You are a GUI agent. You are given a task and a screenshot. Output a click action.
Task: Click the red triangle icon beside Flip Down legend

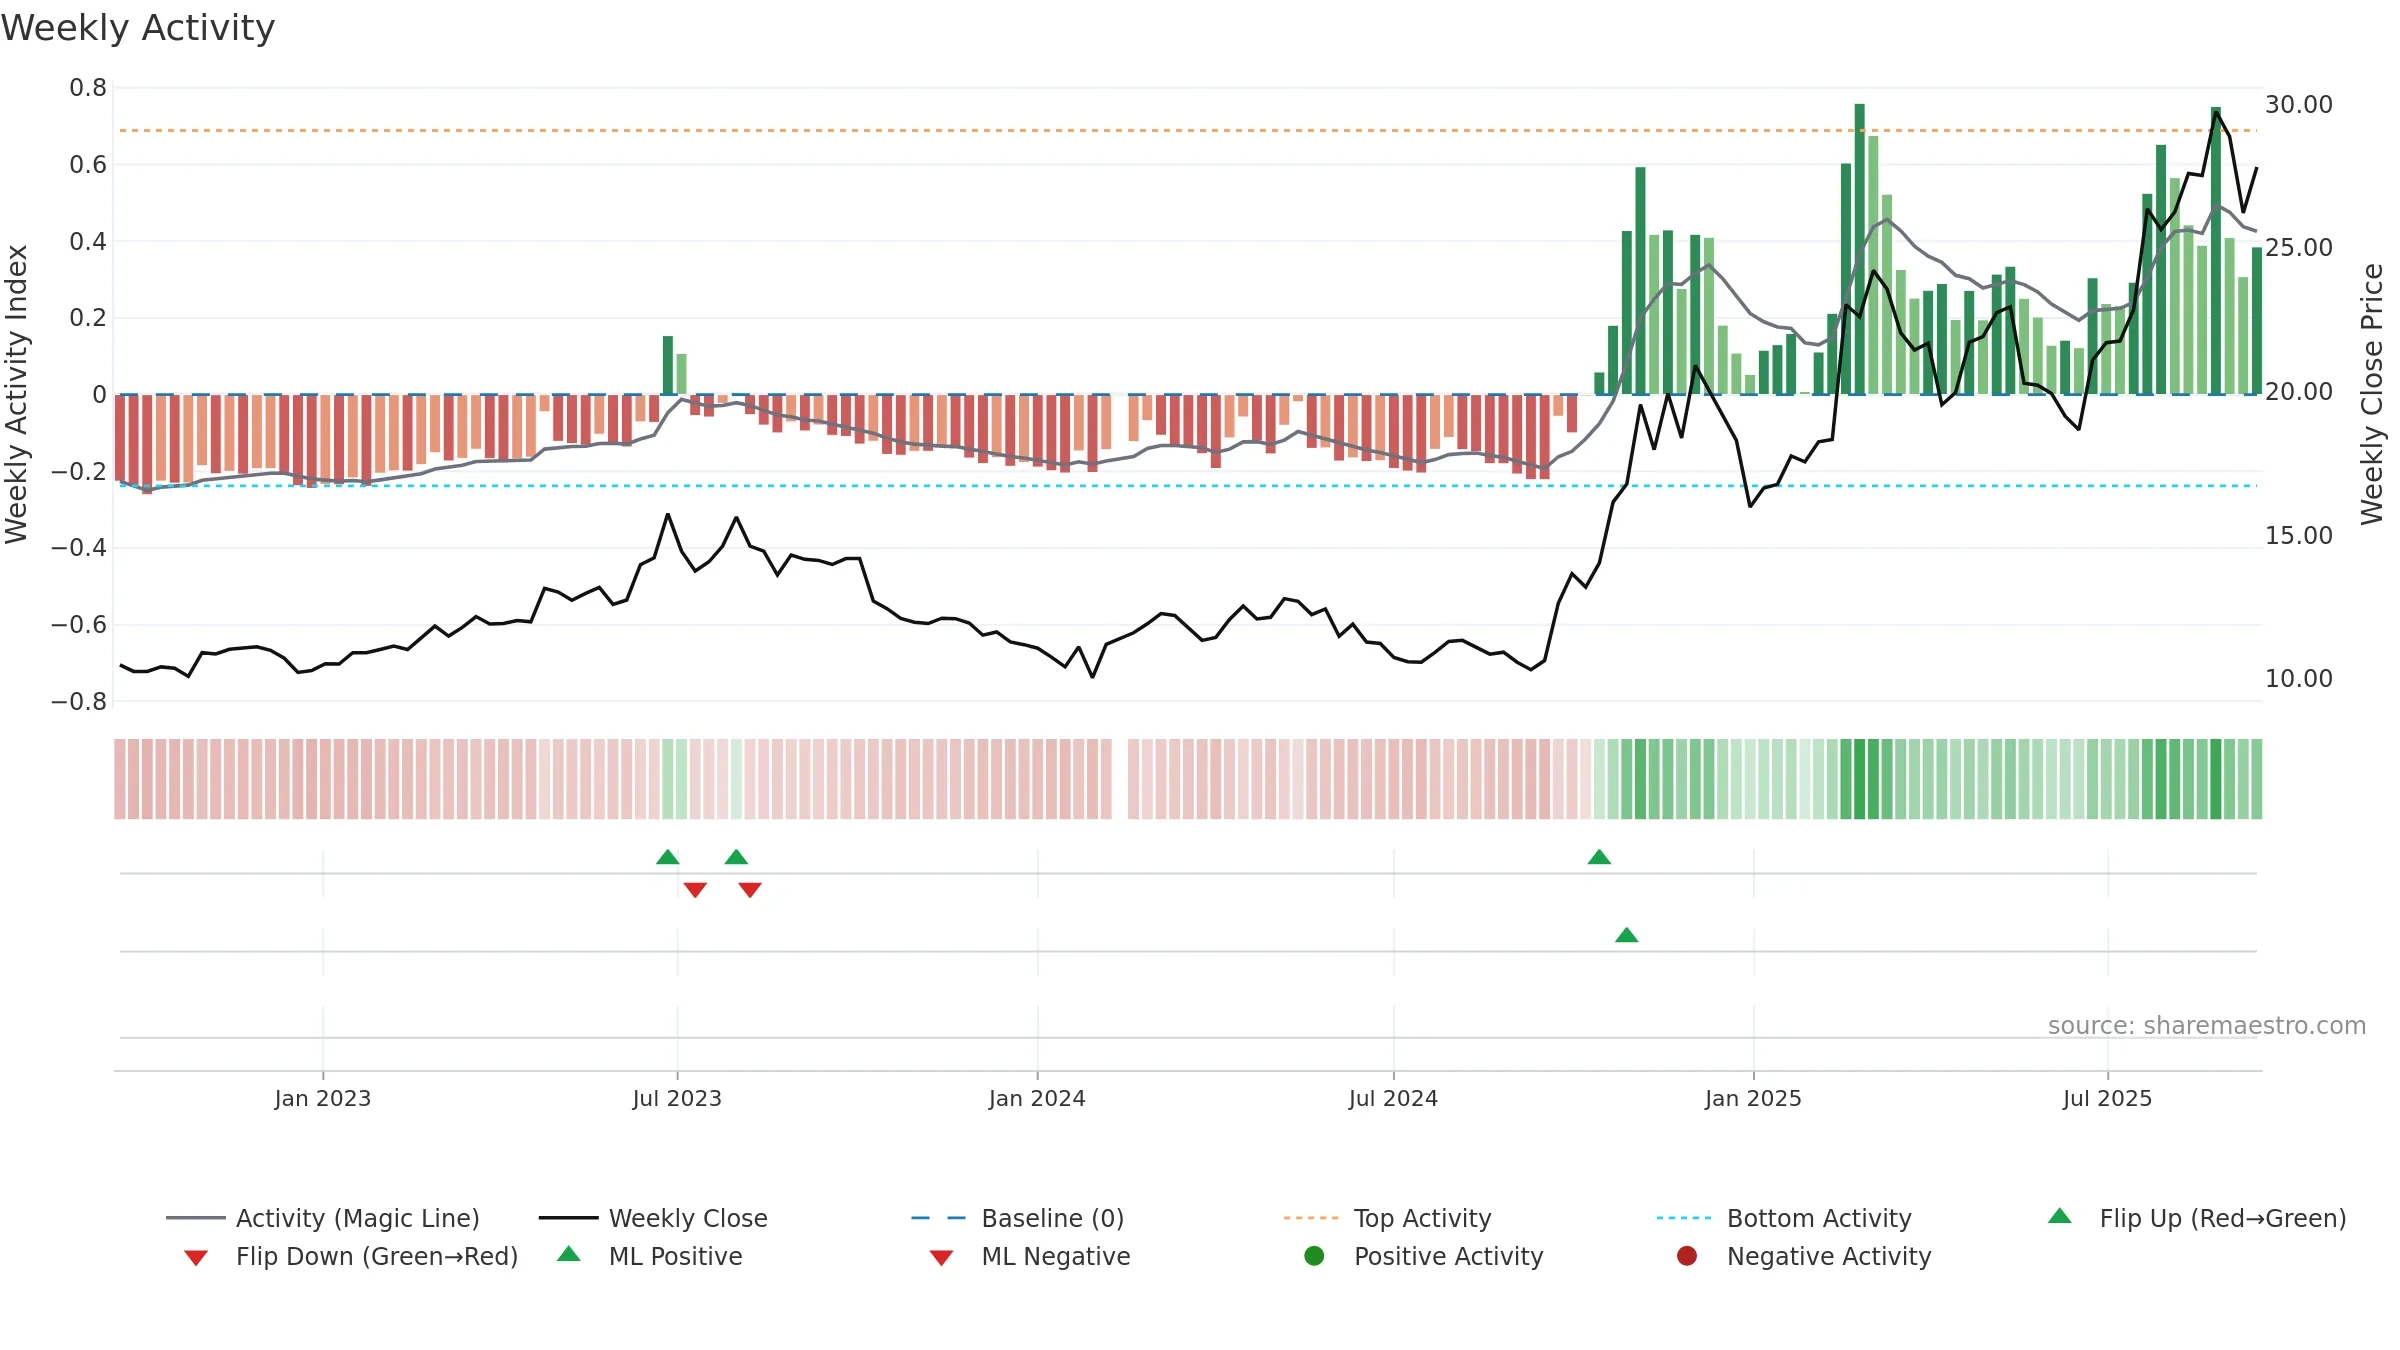(196, 1258)
